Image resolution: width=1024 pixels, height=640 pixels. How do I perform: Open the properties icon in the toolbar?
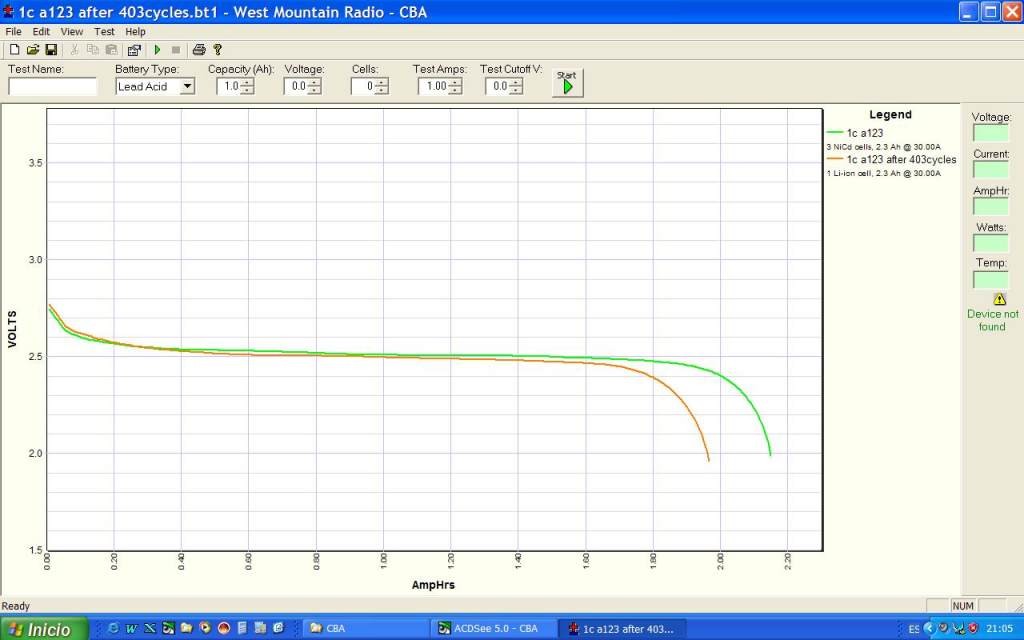[x=134, y=49]
